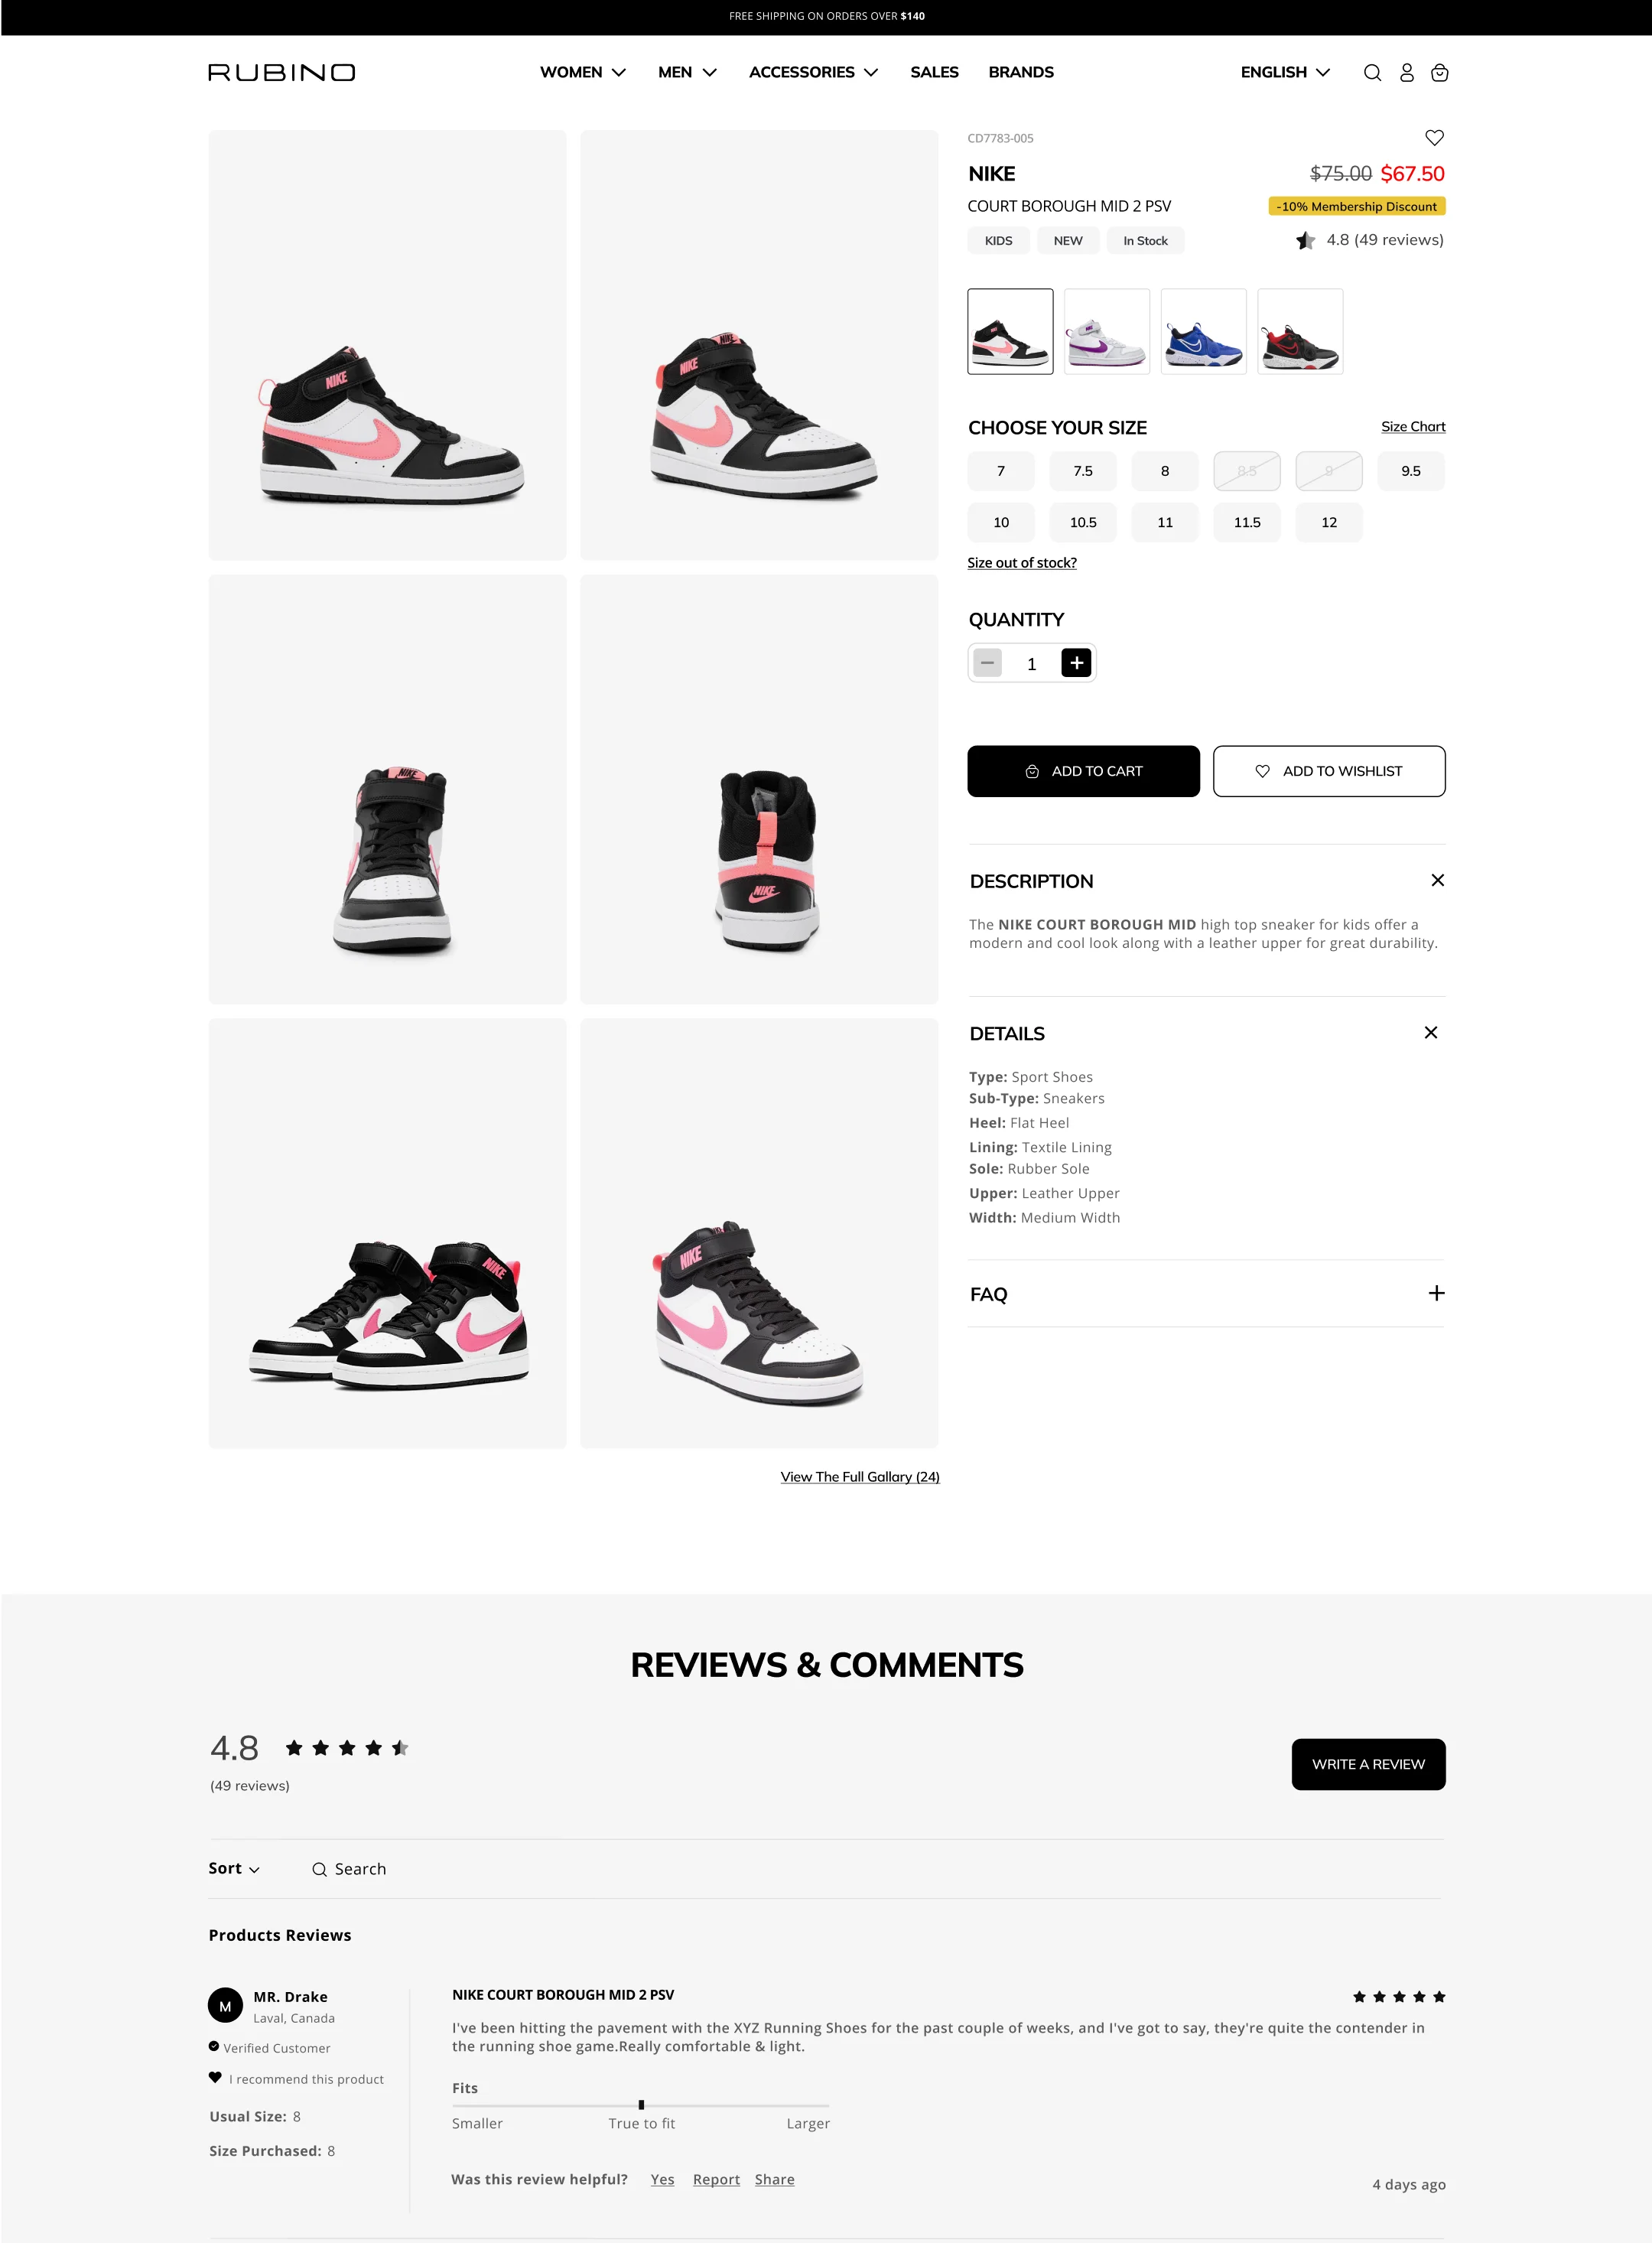Image resolution: width=1652 pixels, height=2243 pixels.
Task: Go to the Brands menu item
Action: click(x=1021, y=73)
